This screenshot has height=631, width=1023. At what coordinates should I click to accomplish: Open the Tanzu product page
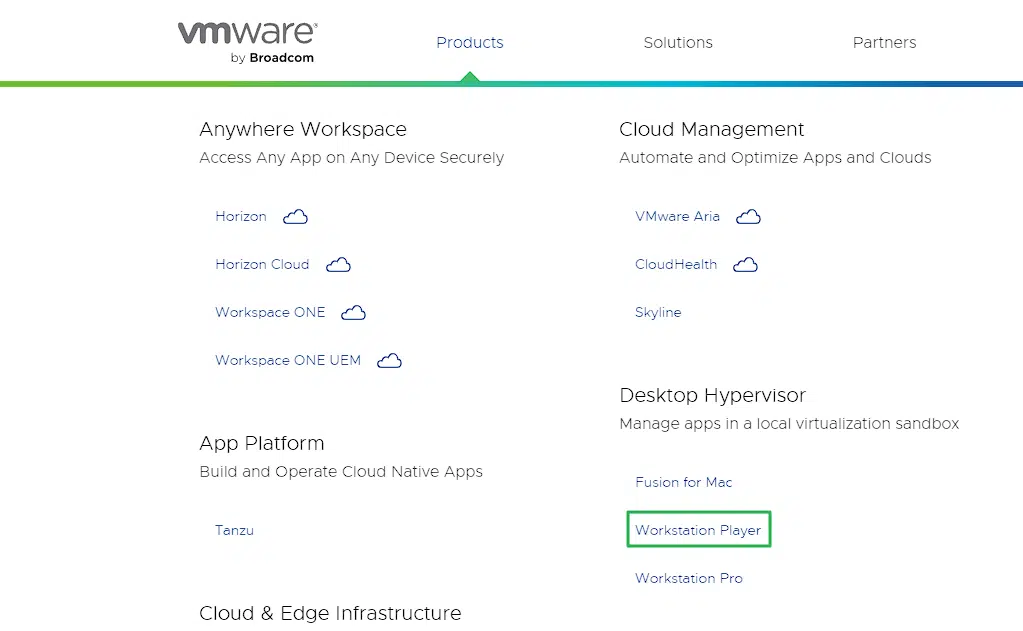[x=234, y=530]
